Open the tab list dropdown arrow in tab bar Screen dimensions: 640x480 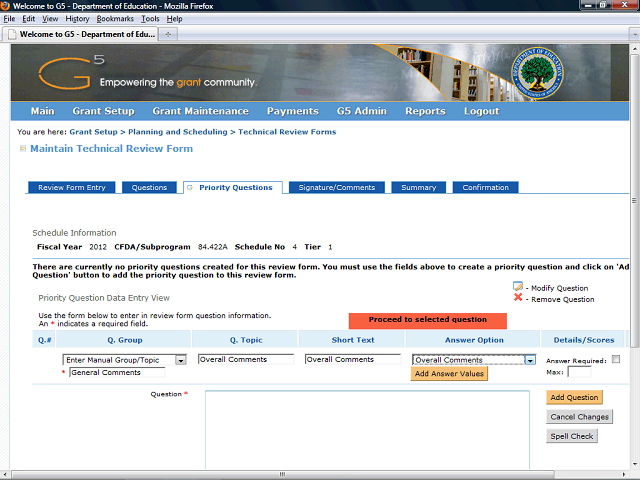click(x=634, y=35)
